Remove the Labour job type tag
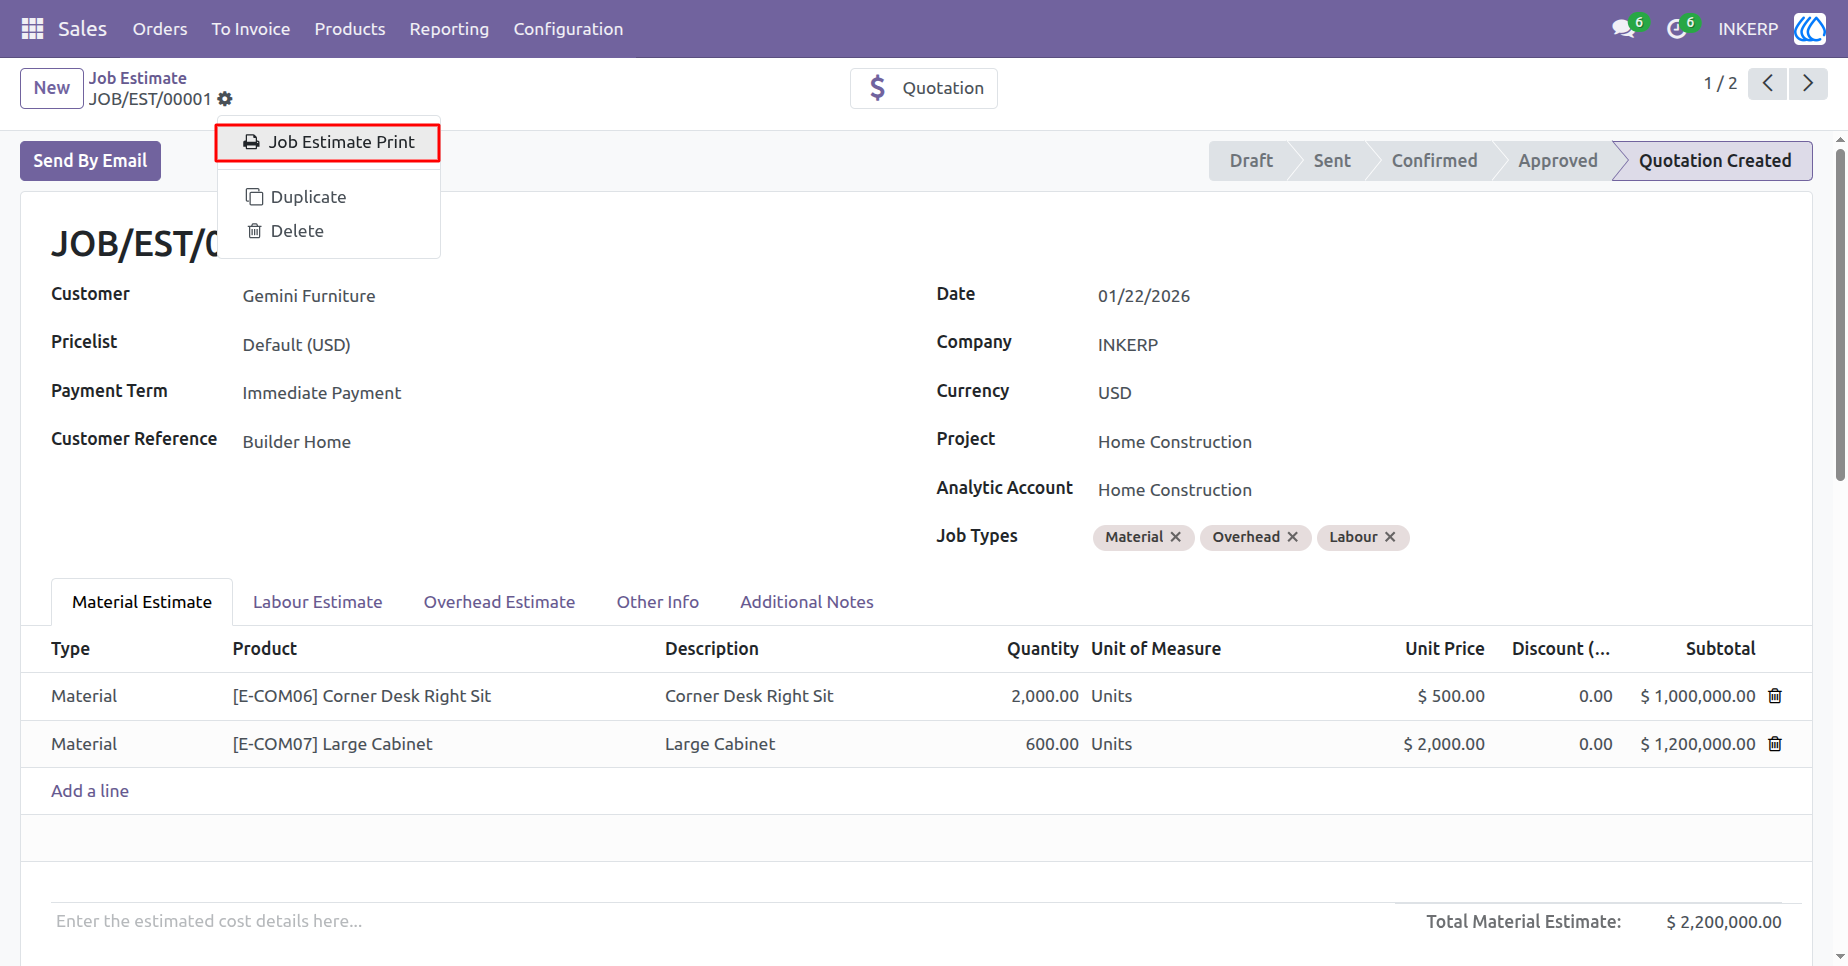This screenshot has width=1848, height=966. pyautogui.click(x=1390, y=537)
